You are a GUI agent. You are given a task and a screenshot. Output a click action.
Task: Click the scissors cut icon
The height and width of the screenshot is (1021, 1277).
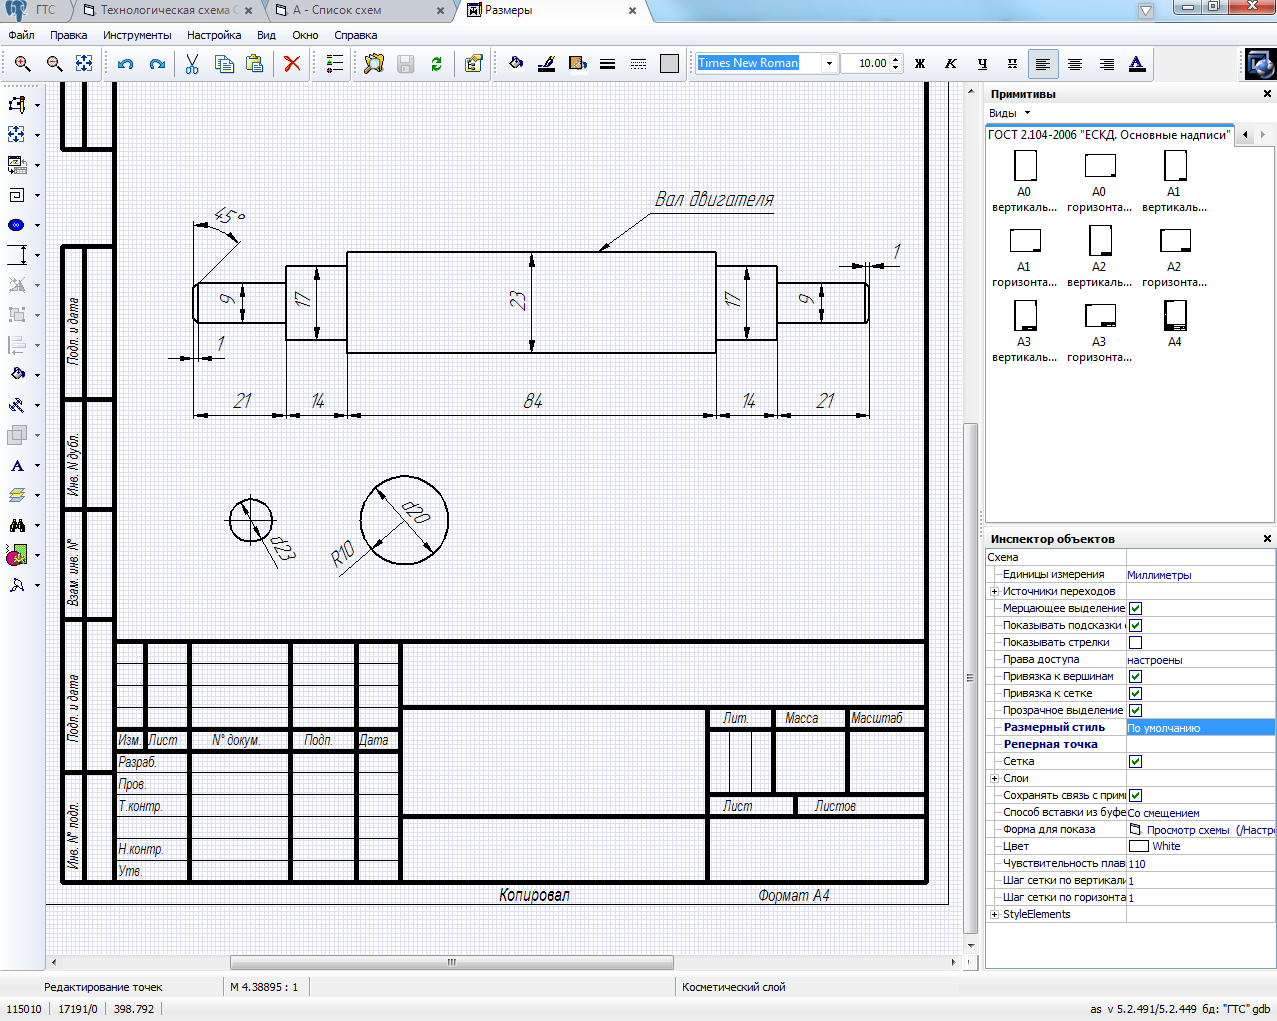point(192,64)
